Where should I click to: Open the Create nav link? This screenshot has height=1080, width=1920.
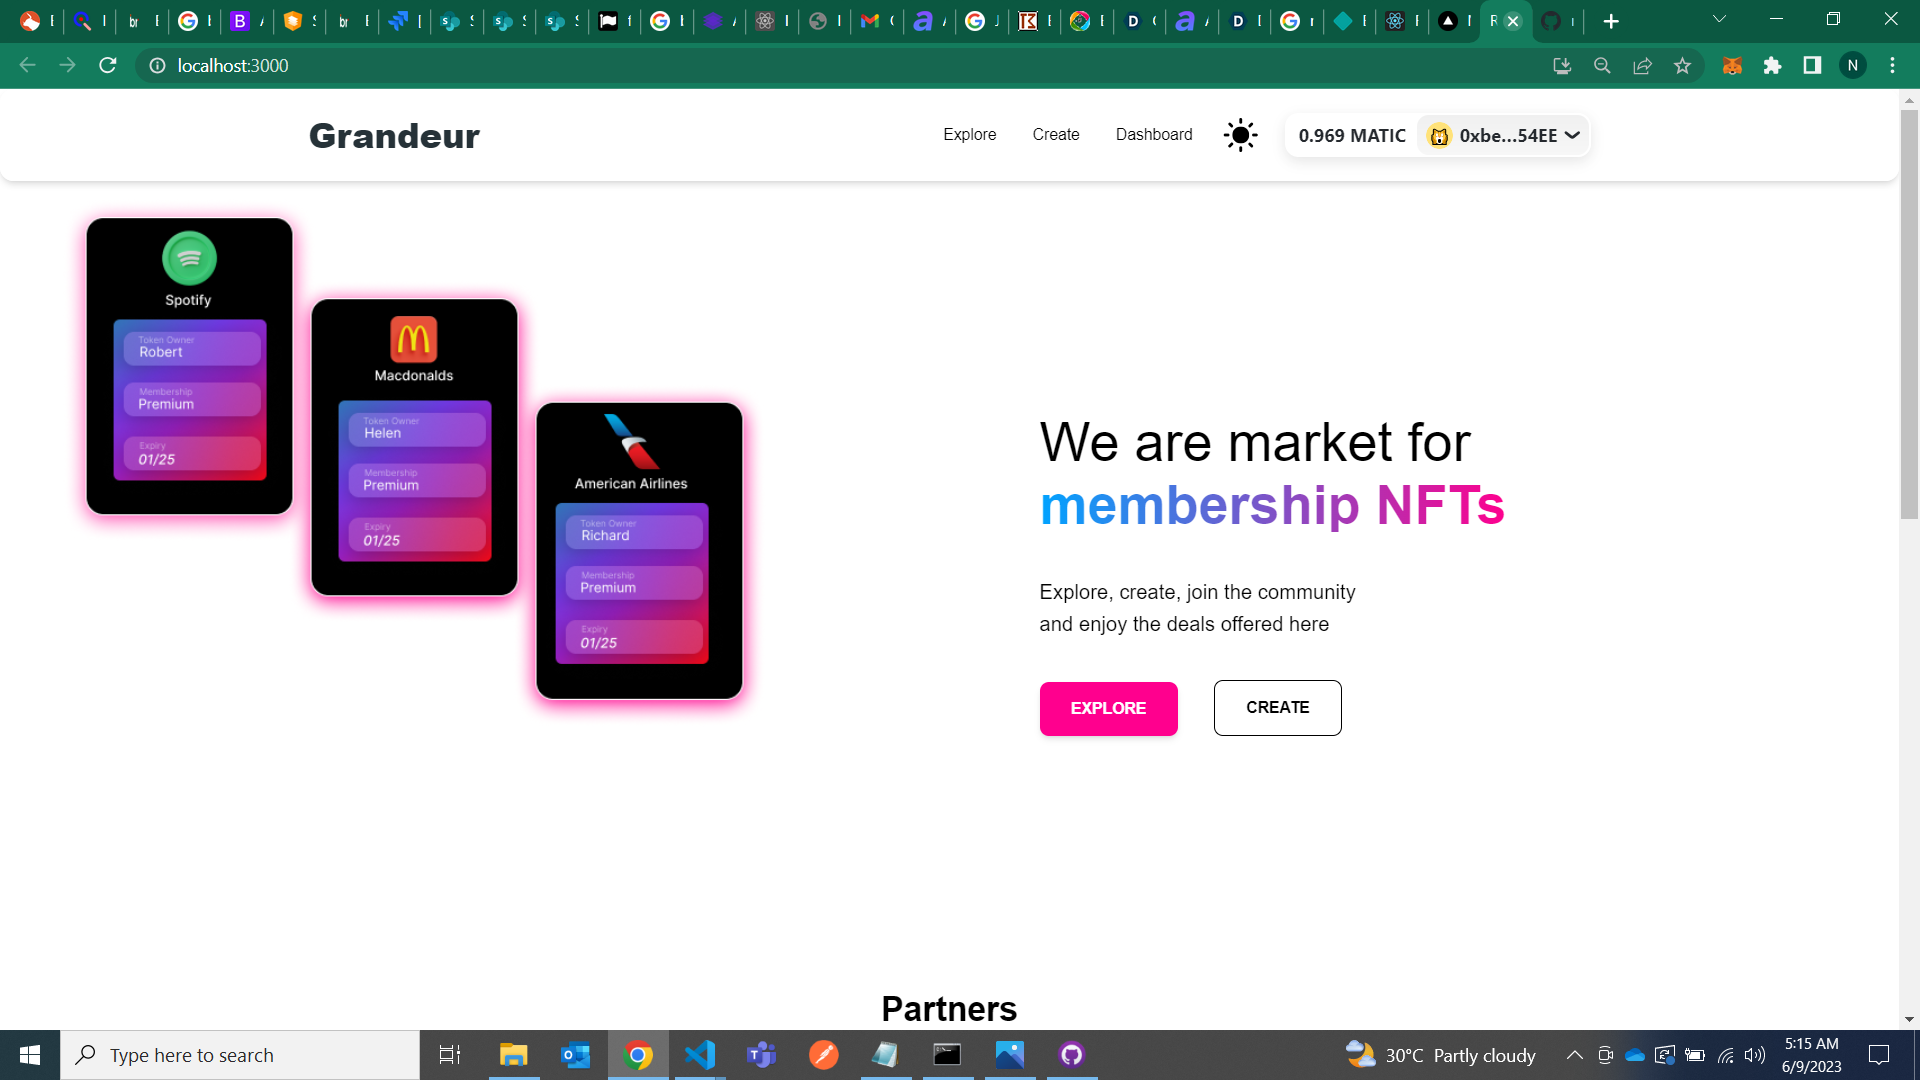pos(1055,134)
